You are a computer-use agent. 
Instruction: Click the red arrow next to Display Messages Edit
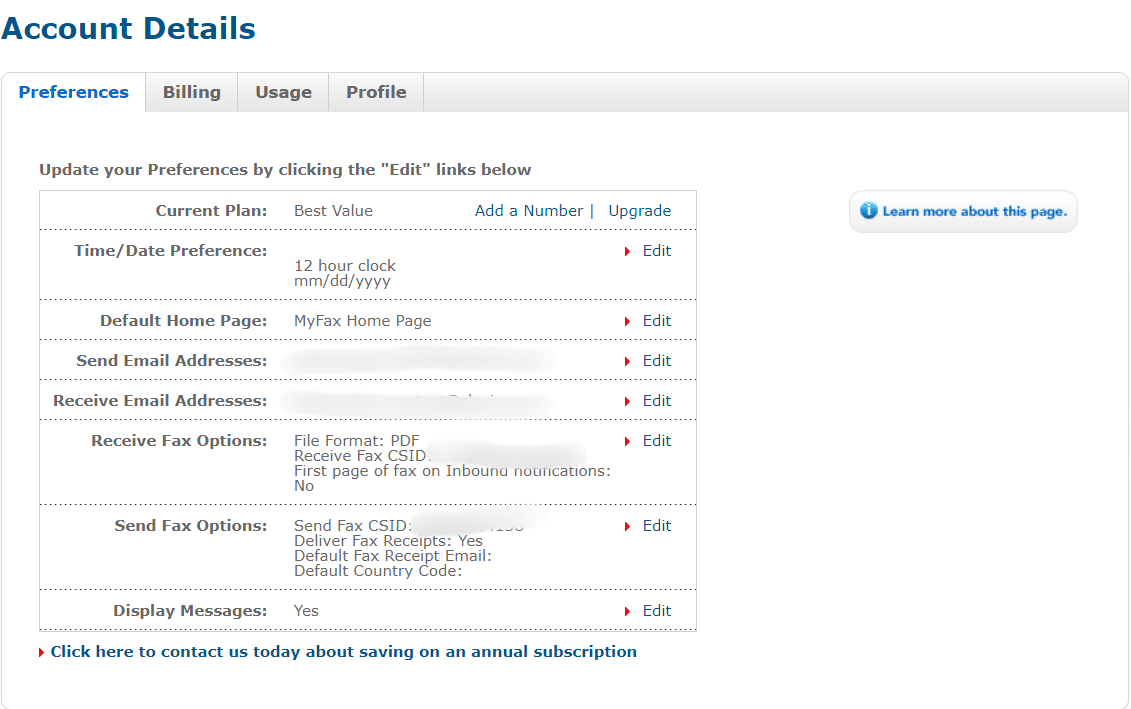628,610
